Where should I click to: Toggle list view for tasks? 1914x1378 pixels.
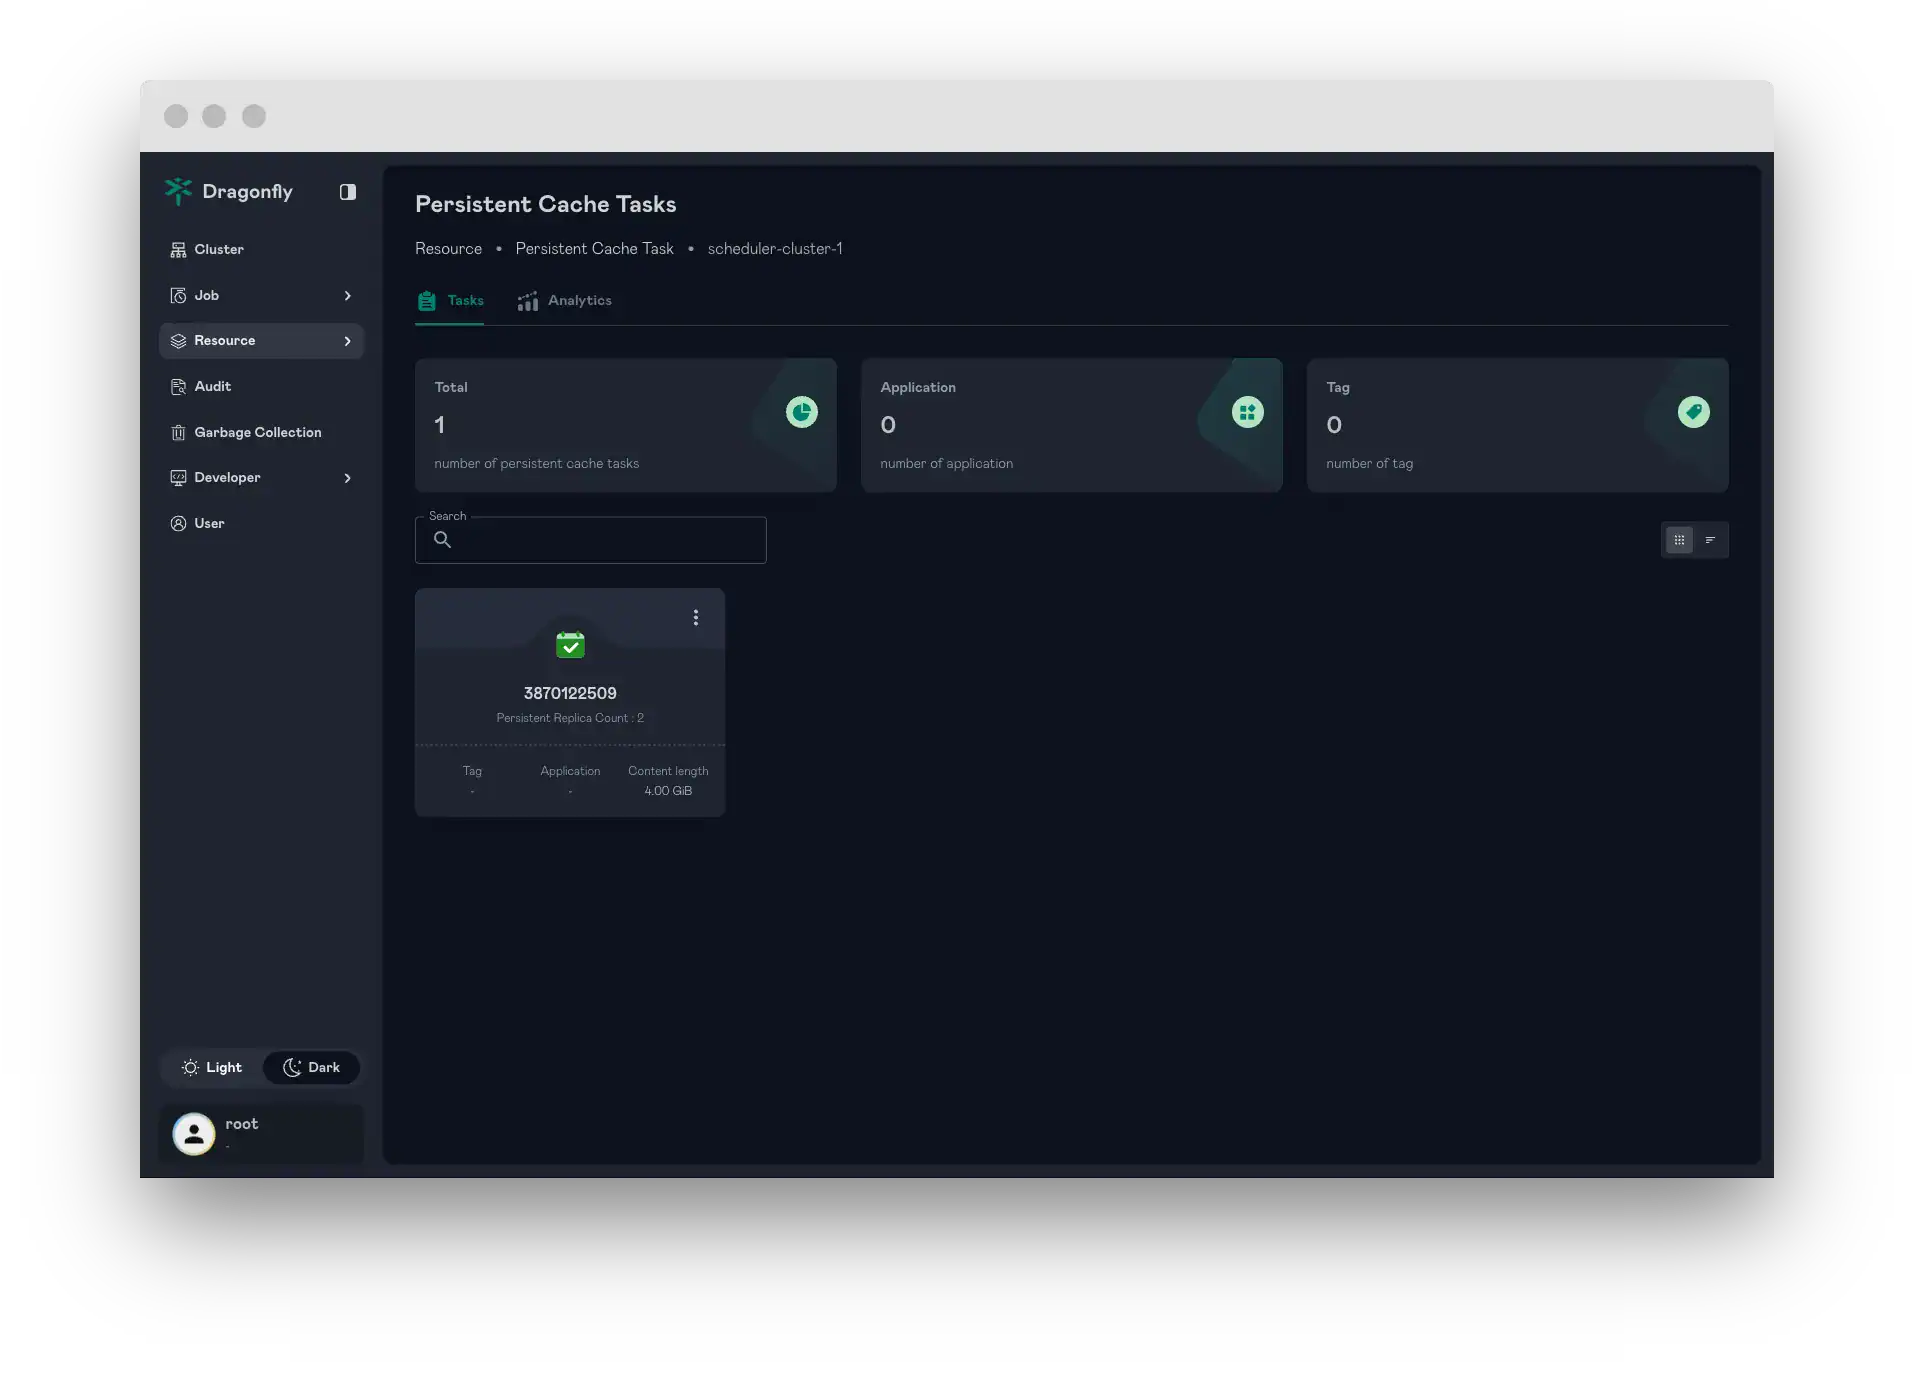click(1711, 540)
